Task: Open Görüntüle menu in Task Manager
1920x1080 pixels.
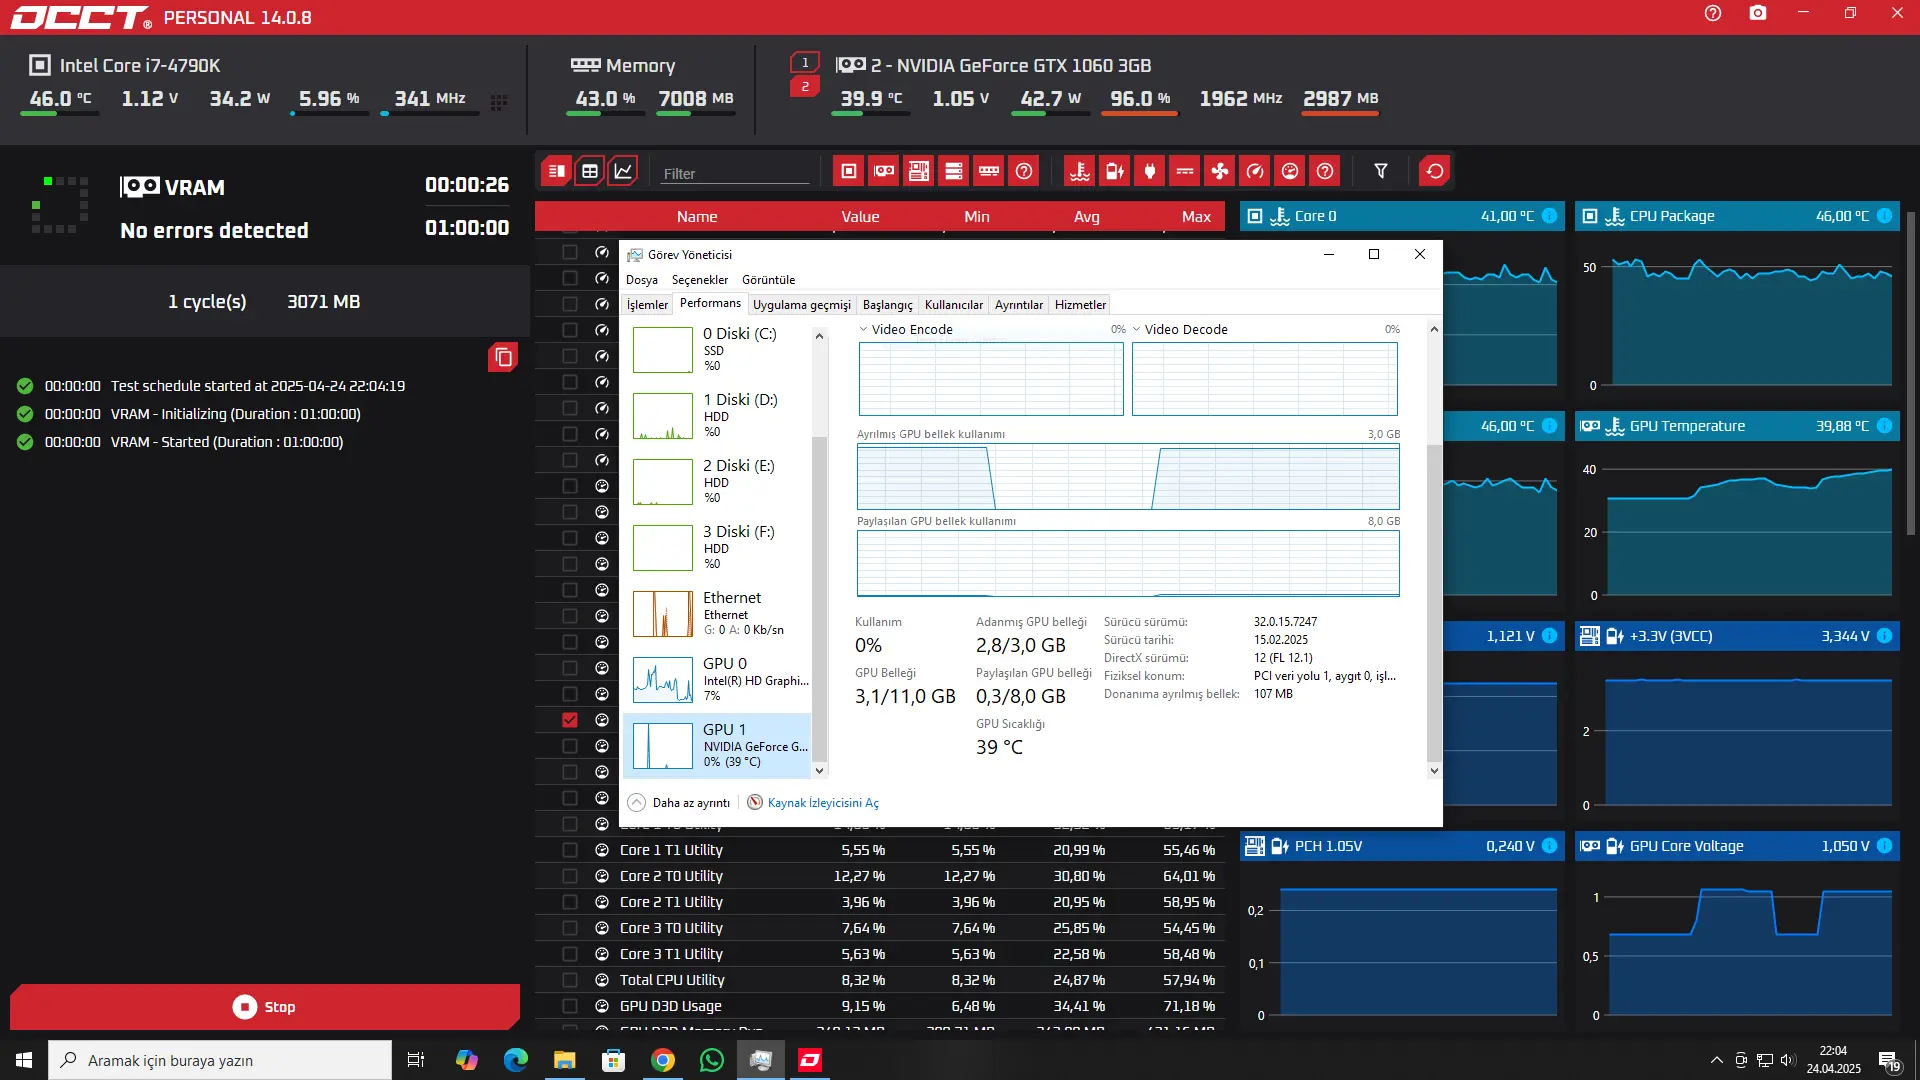Action: [x=769, y=280]
